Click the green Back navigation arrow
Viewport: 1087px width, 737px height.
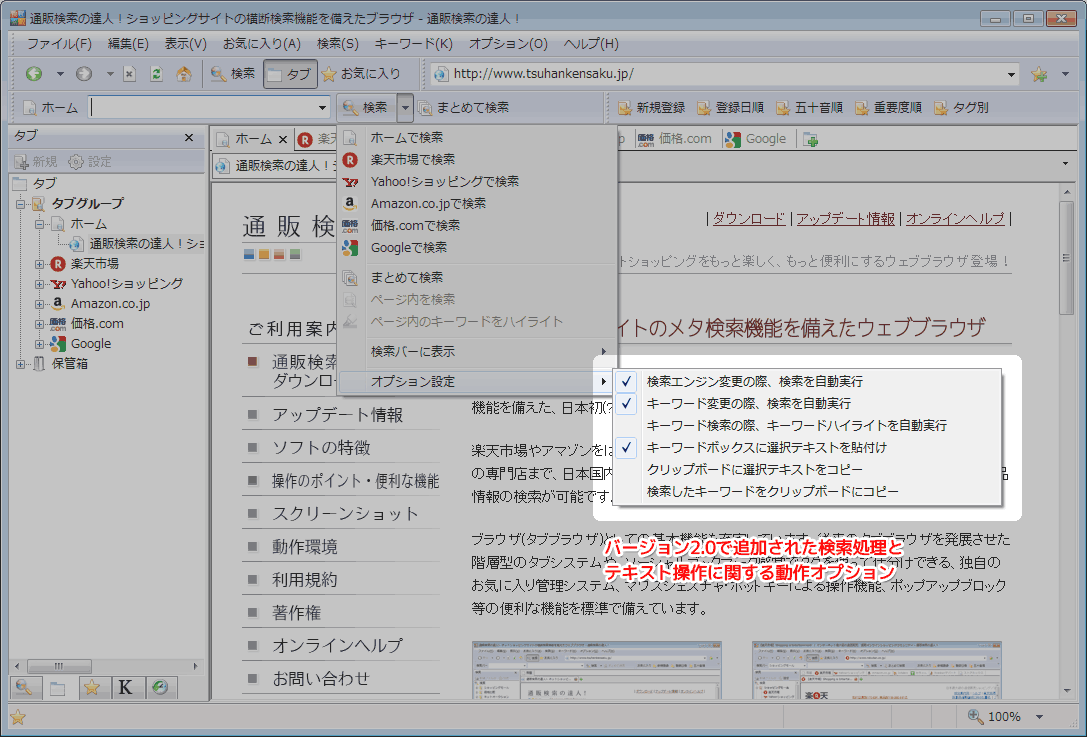click(33, 74)
